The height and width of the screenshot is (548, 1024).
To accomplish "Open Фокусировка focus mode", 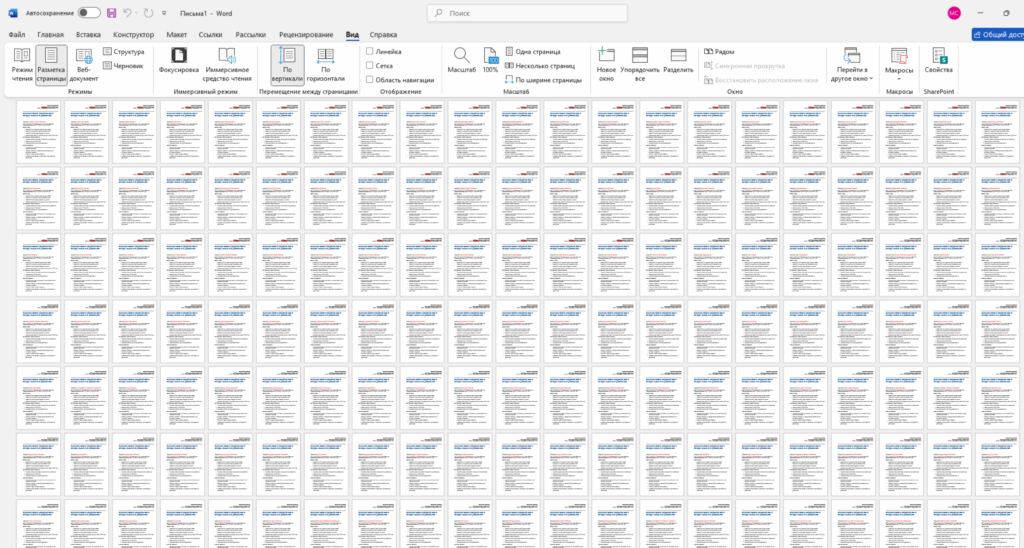I will tap(179, 60).
